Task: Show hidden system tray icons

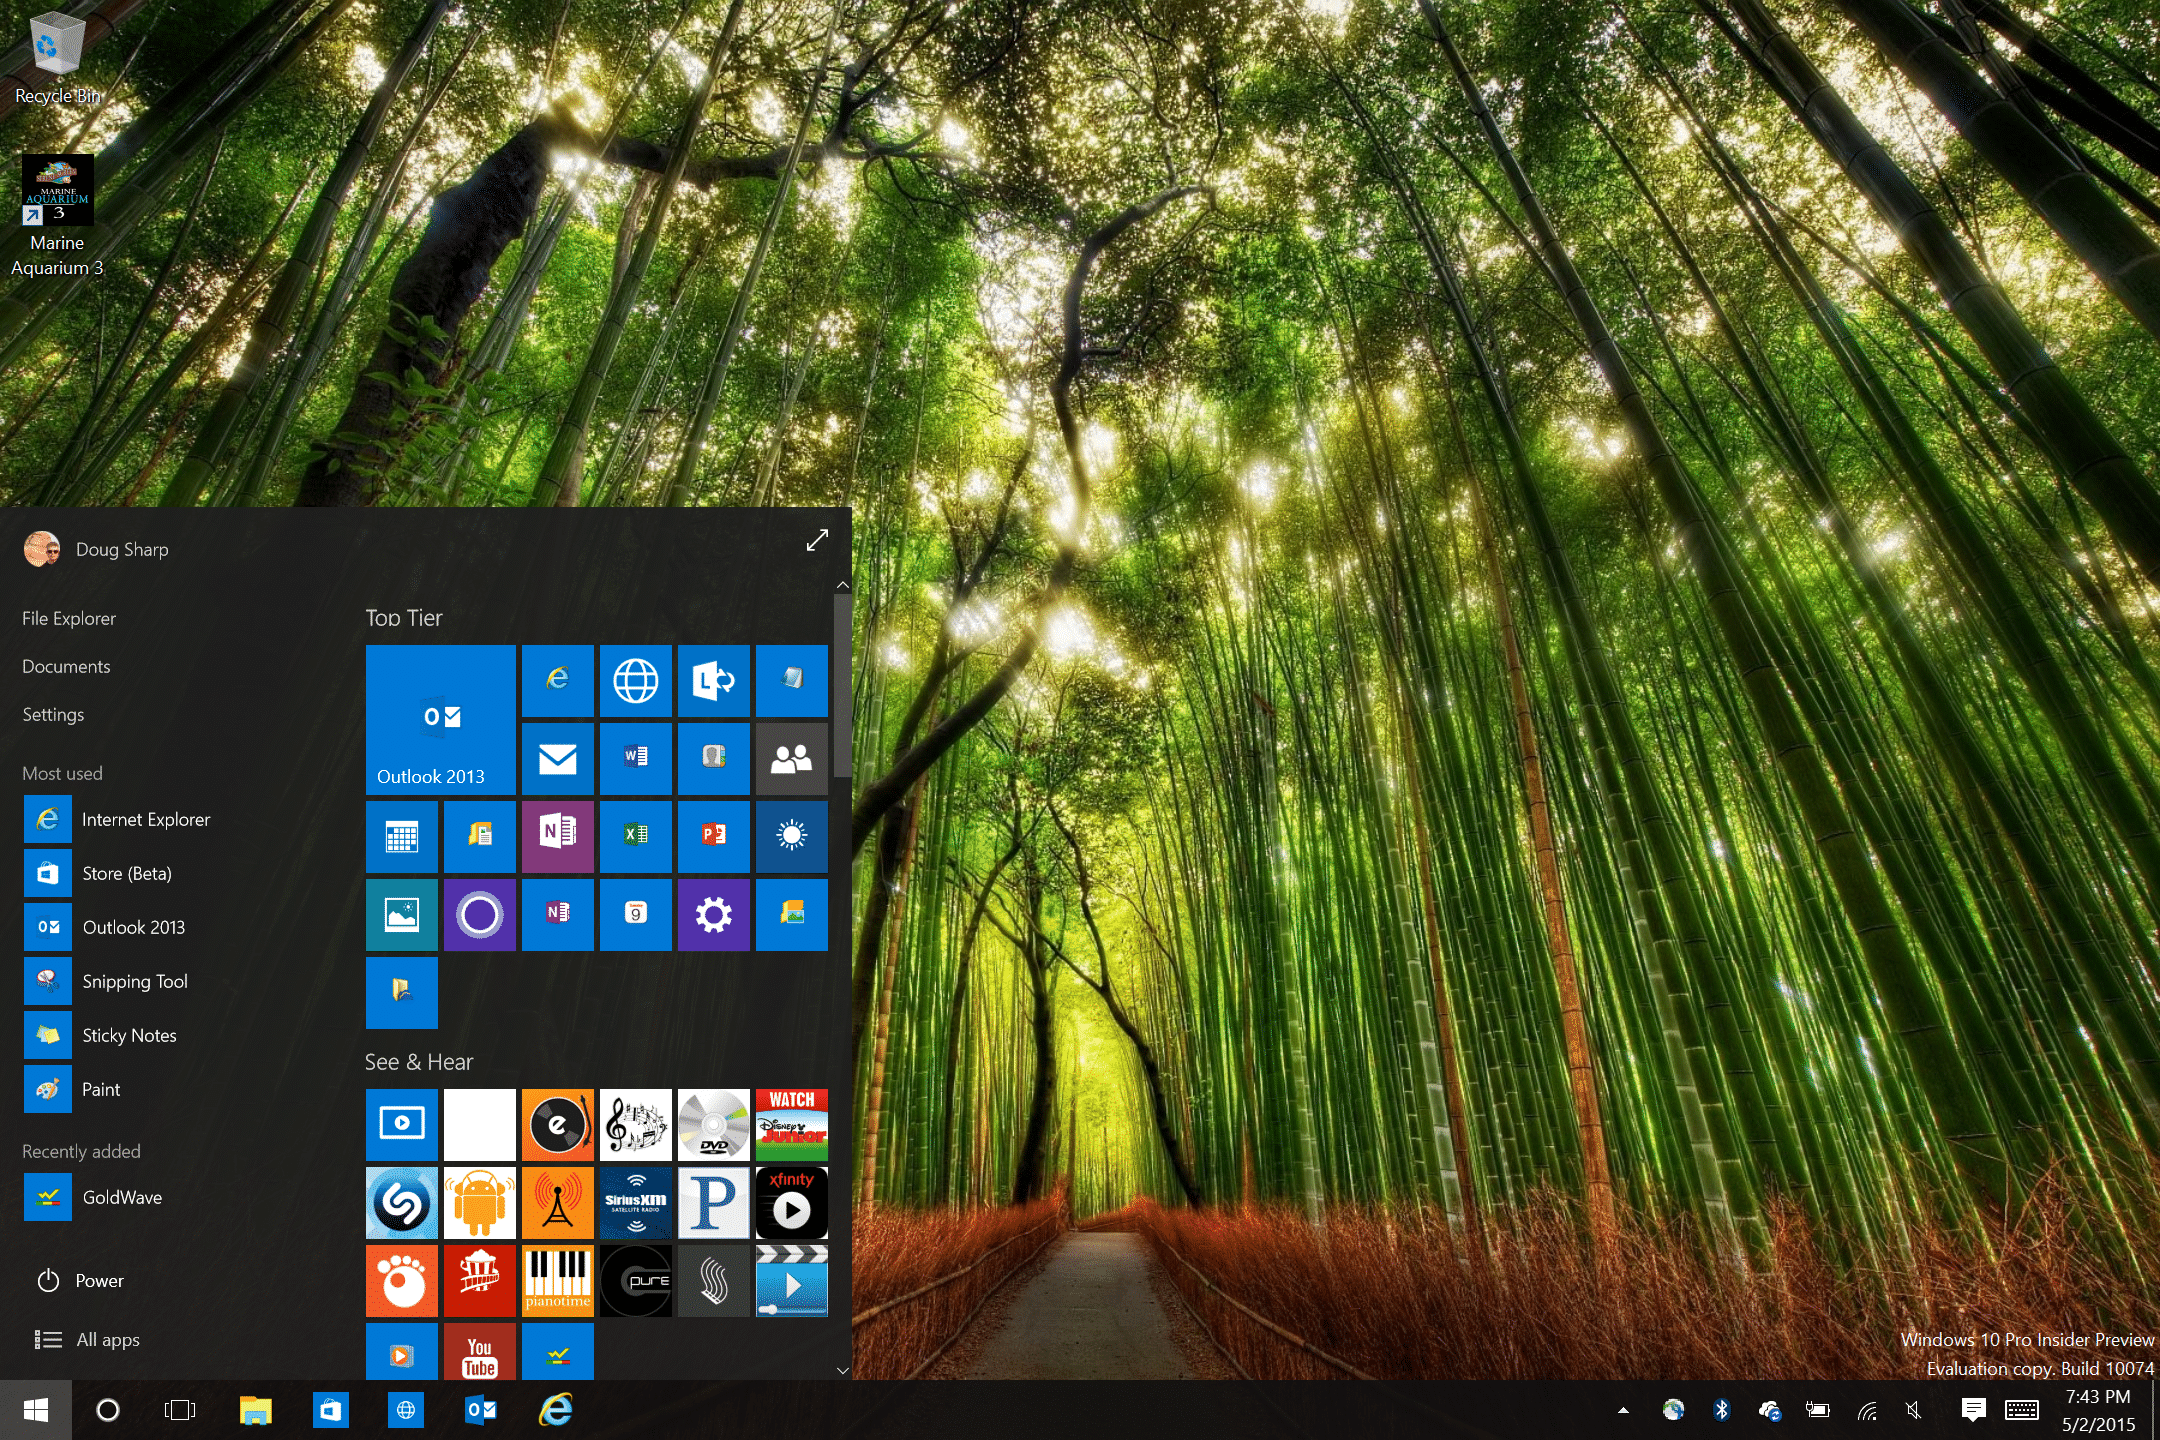Action: [x=1623, y=1410]
